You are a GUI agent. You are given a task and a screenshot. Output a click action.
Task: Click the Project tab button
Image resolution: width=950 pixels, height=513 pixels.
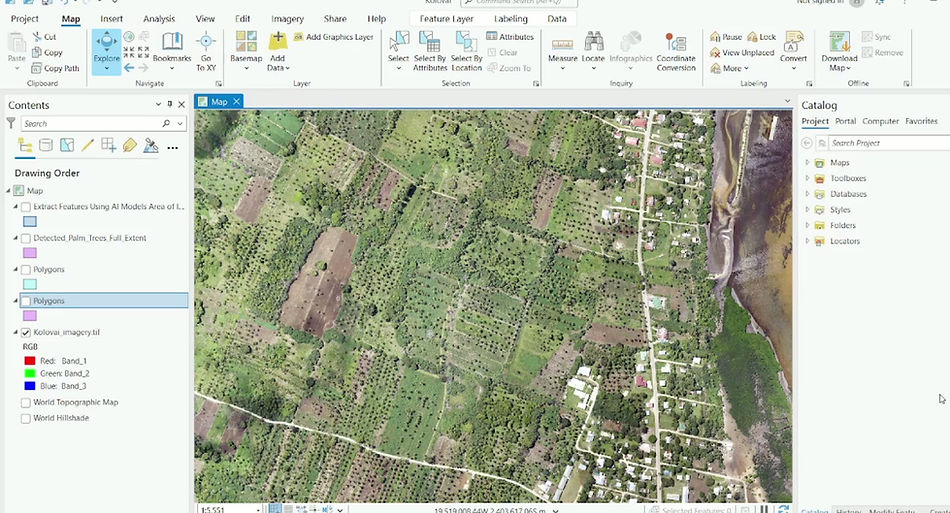pos(25,19)
